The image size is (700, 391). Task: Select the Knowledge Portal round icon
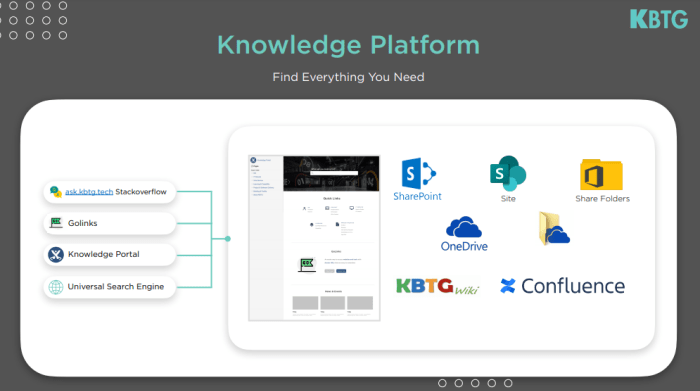[x=56, y=255]
